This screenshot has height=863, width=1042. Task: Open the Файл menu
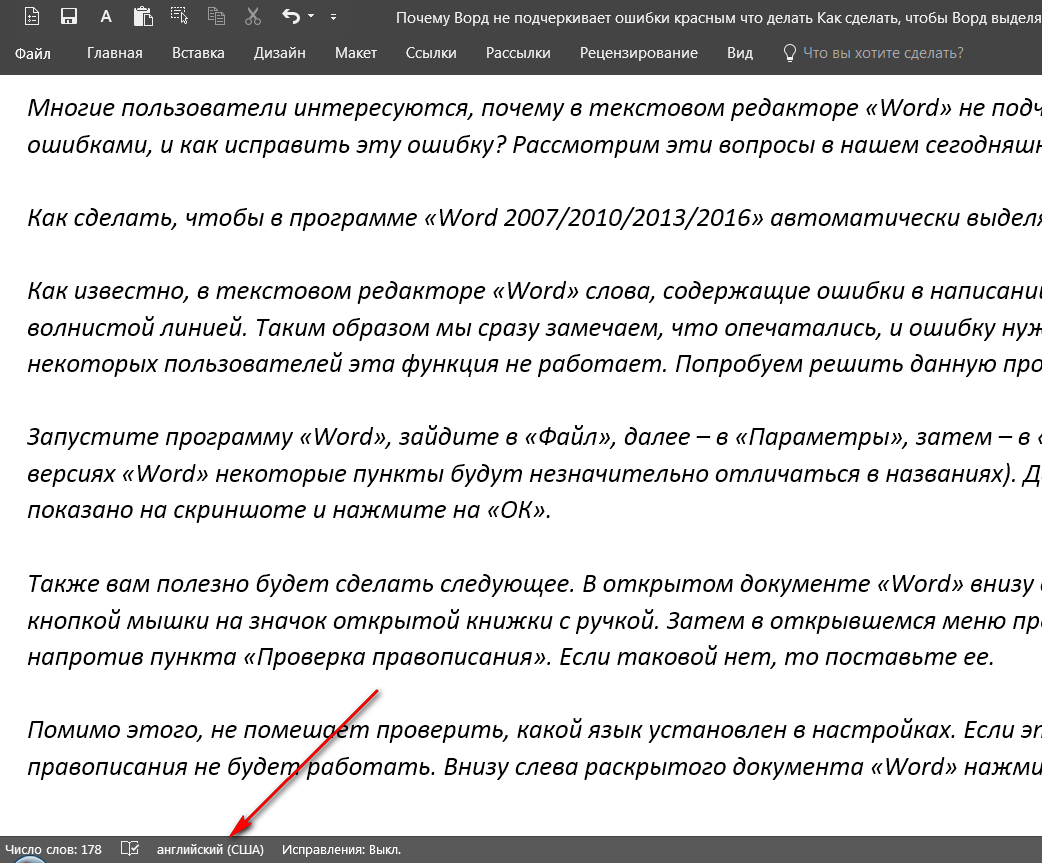pos(33,53)
